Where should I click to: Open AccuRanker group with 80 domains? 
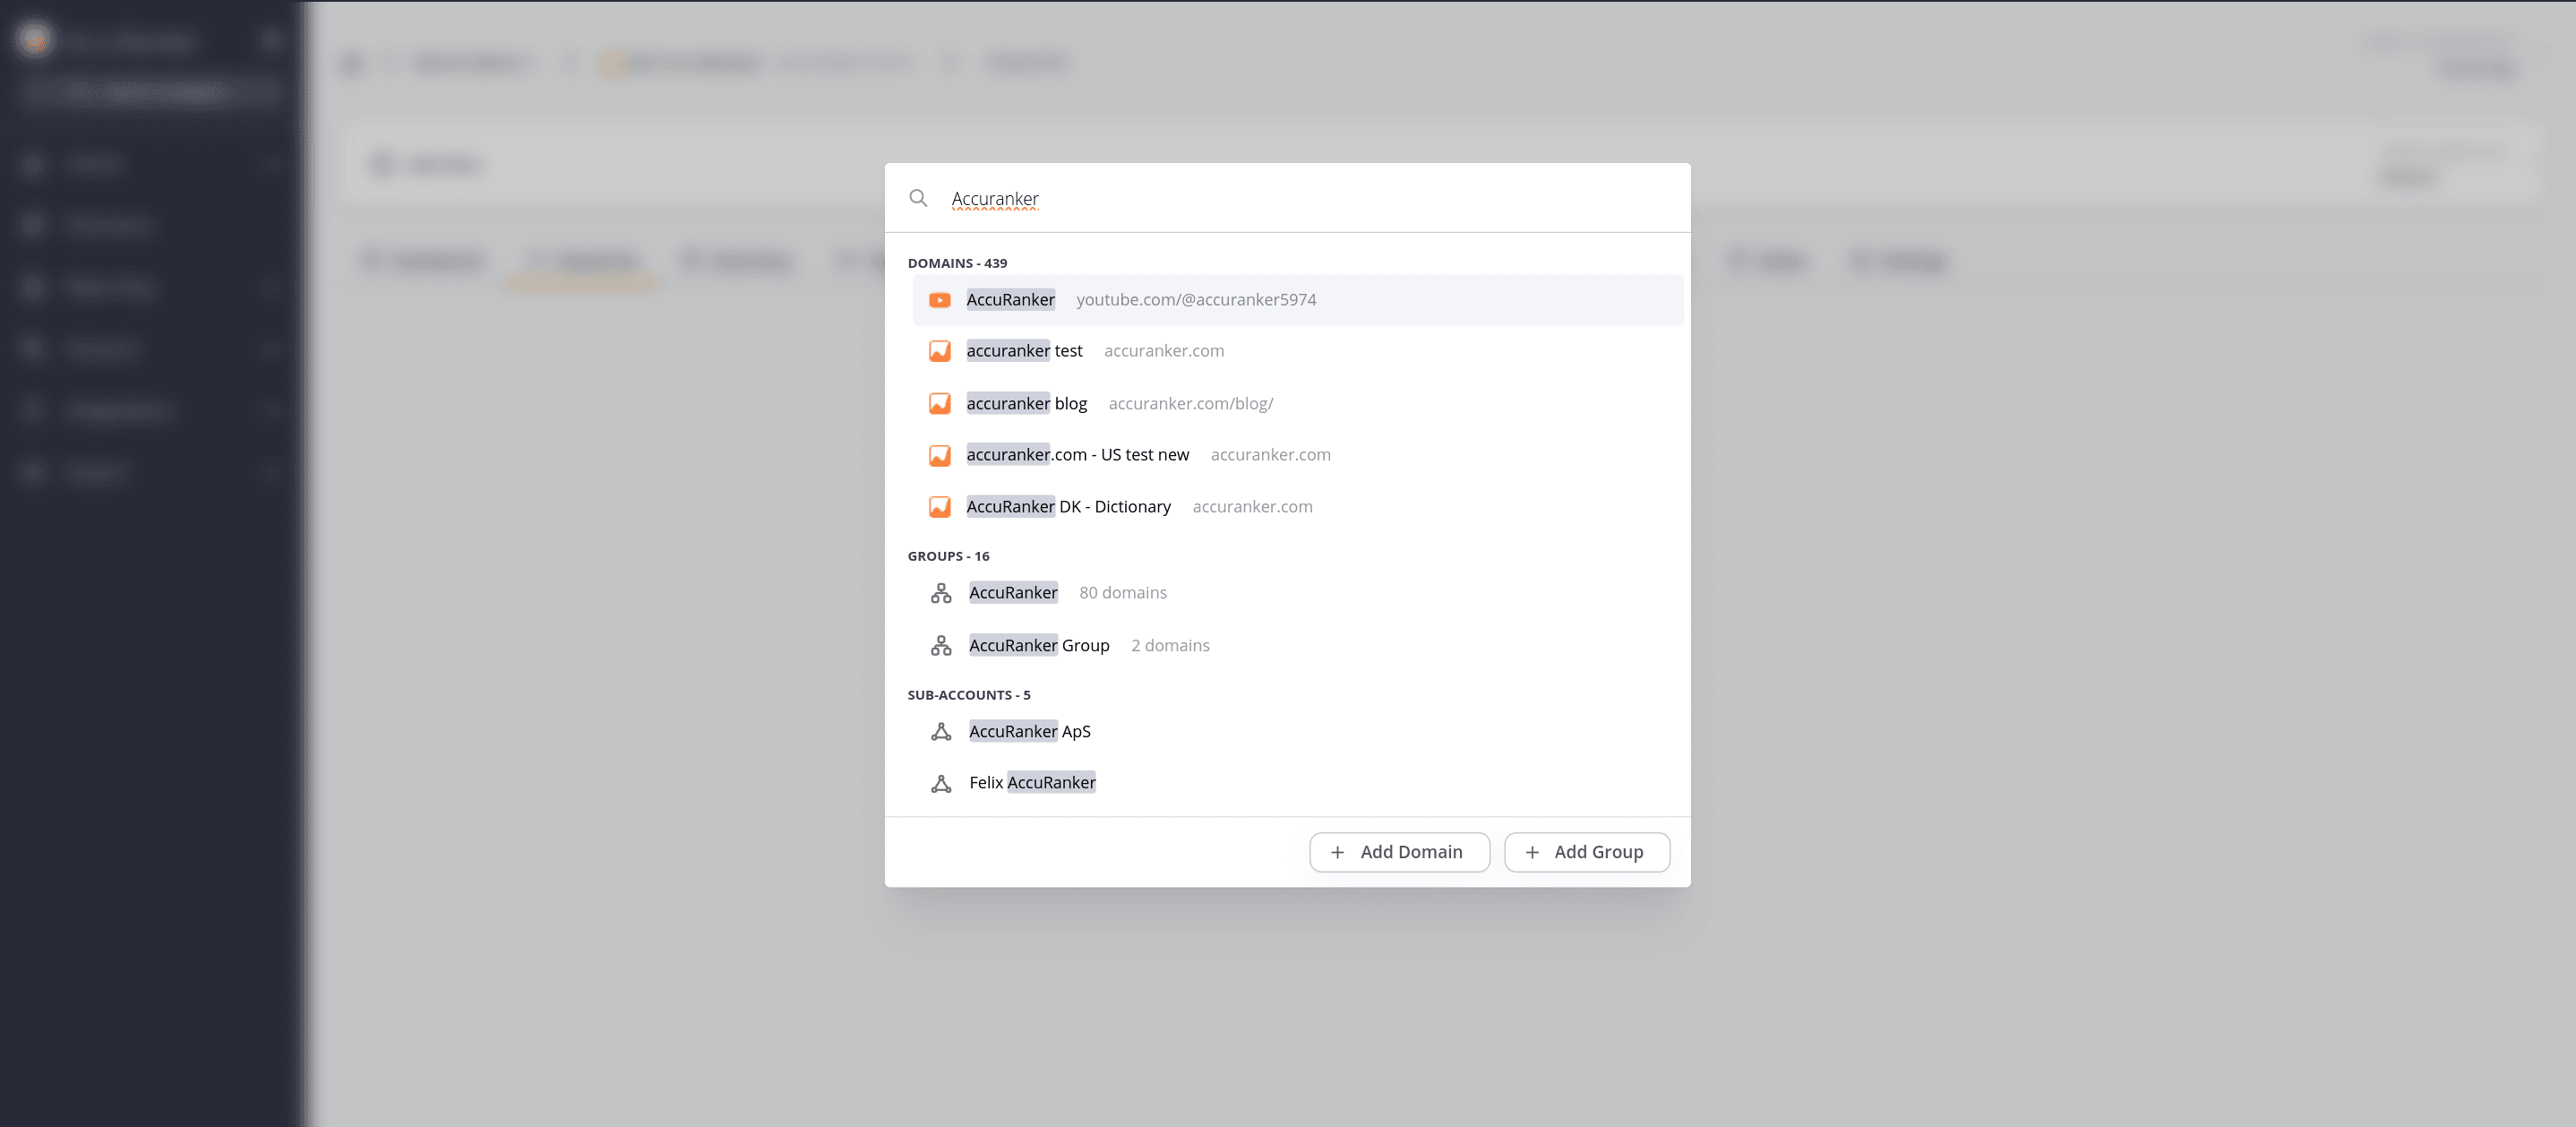click(1297, 593)
